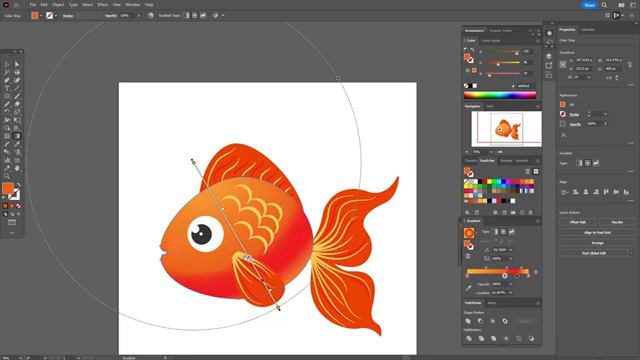Screen dimensions: 640x360
Task: Select the Ellipse shape tool
Action: tap(7, 96)
